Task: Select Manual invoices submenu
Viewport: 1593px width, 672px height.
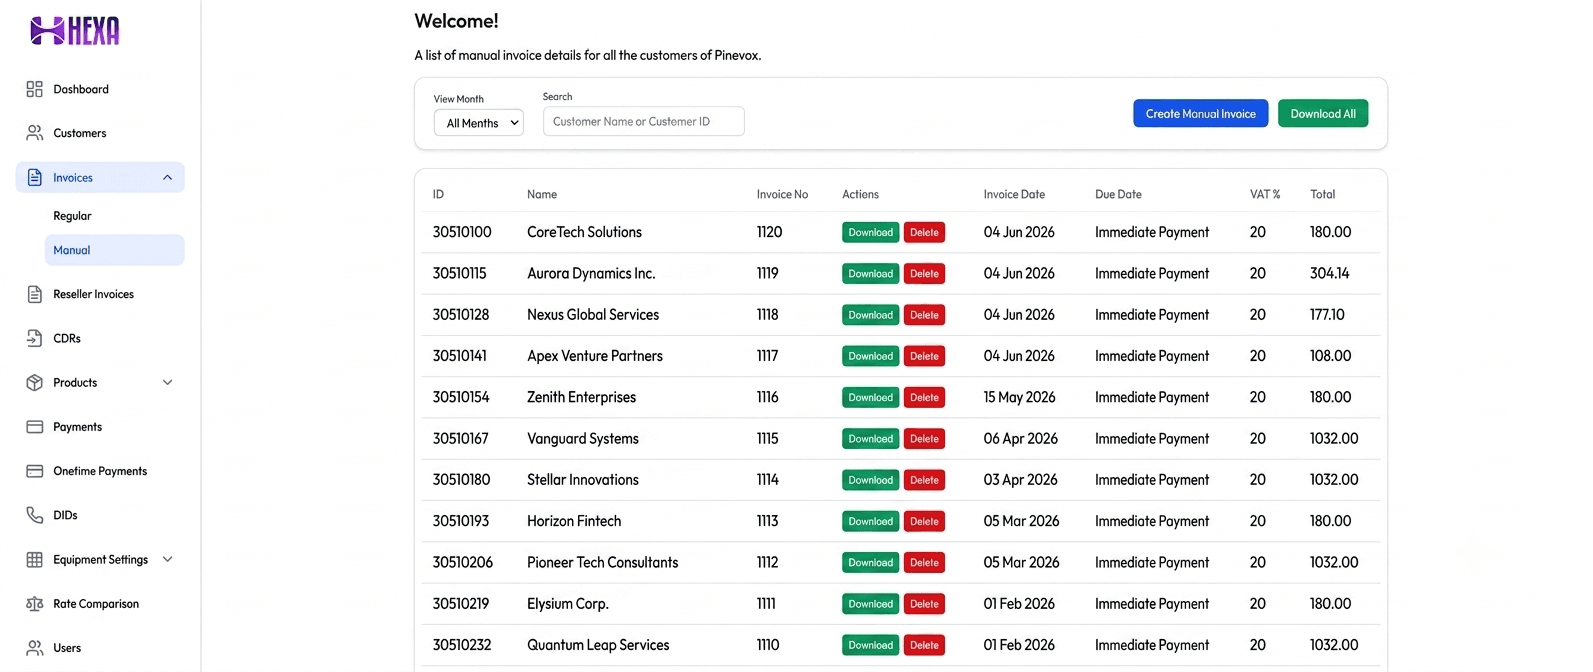Action: pyautogui.click(x=114, y=250)
